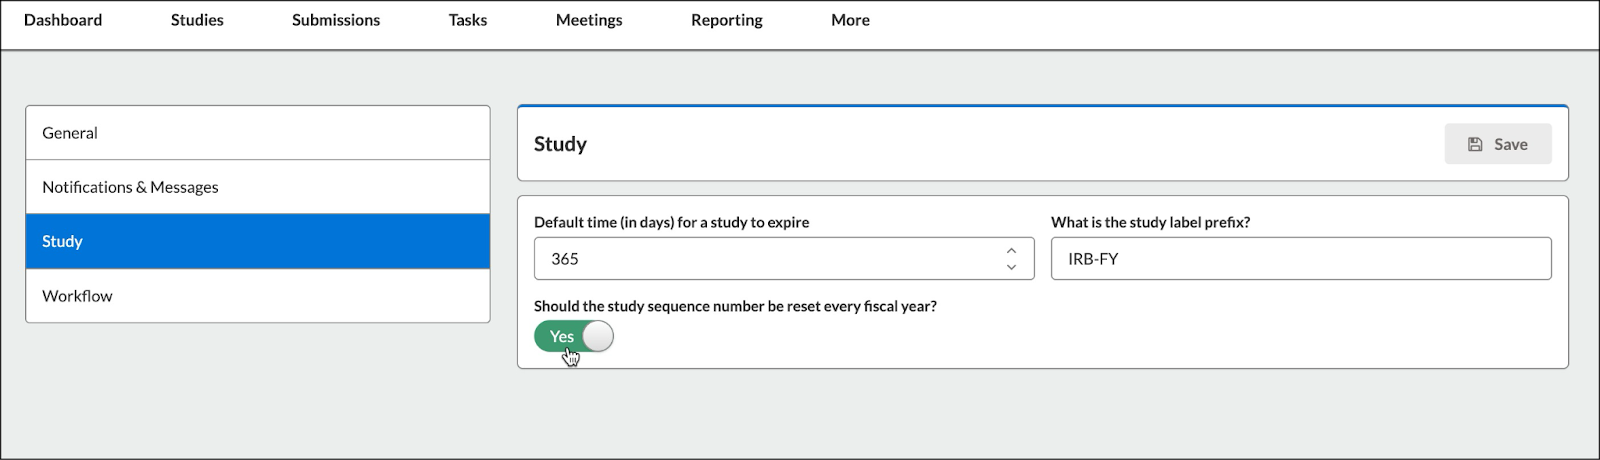This screenshot has width=1600, height=460.
Task: Select the Tasks navigation item
Action: (468, 20)
